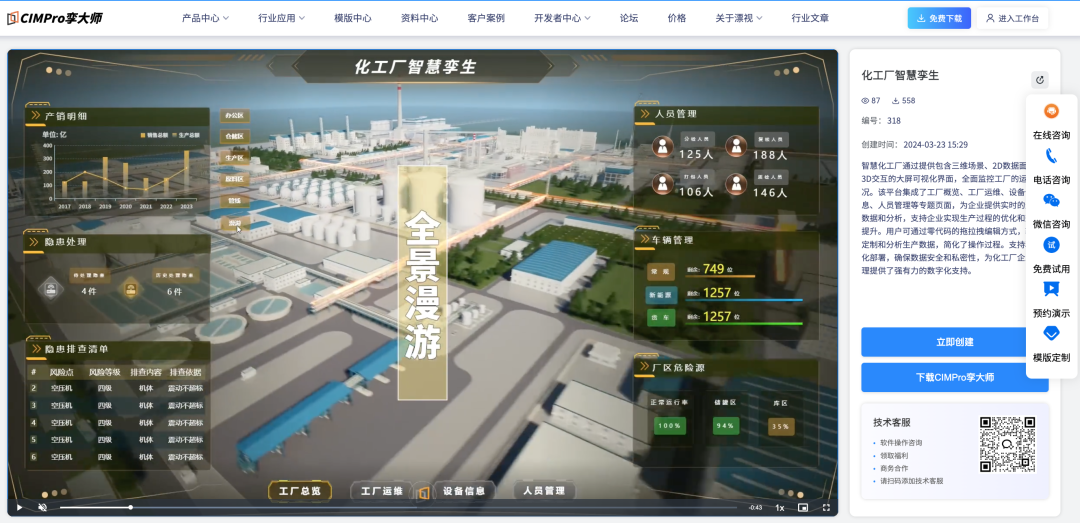Click the share icon beside the title
The width and height of the screenshot is (1080, 523).
1039,80
